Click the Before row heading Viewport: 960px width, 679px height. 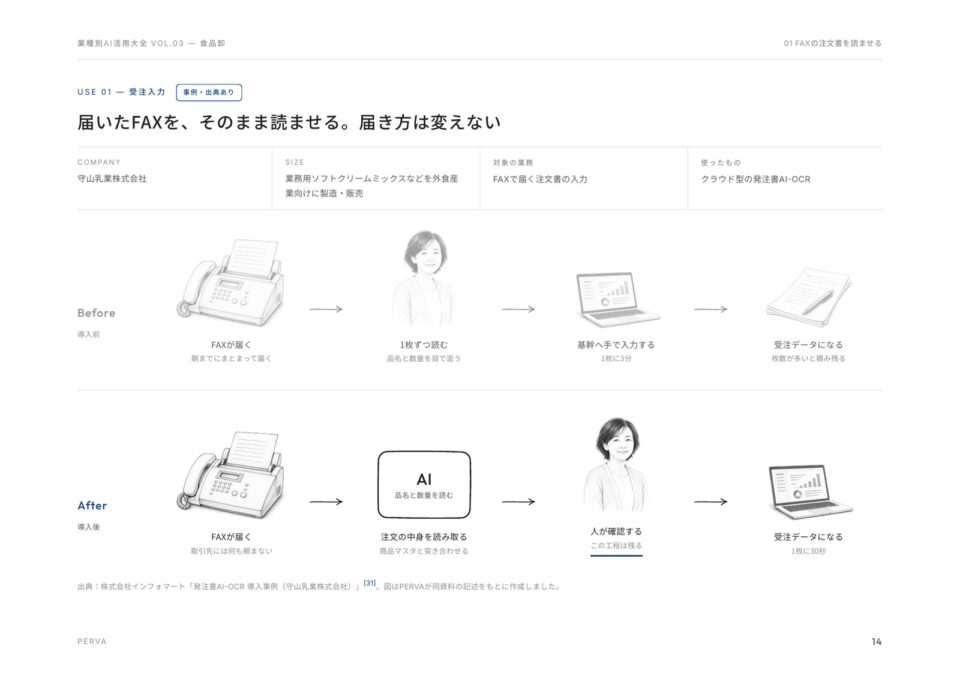(x=96, y=313)
